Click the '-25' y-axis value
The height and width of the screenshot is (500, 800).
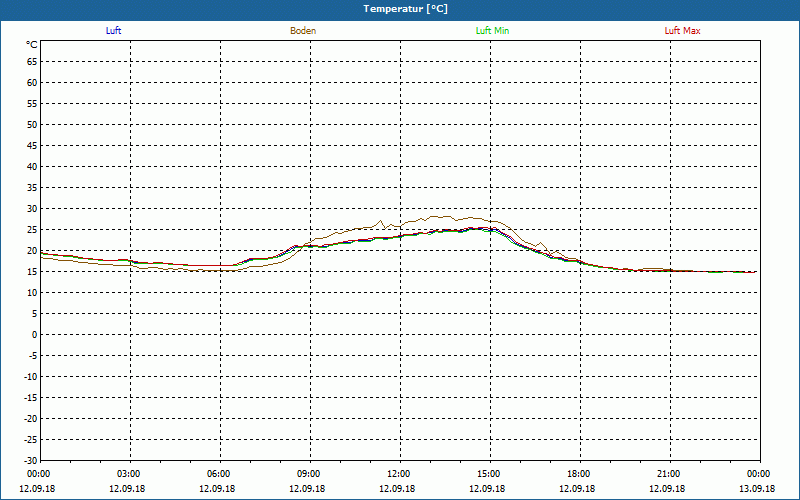point(30,439)
